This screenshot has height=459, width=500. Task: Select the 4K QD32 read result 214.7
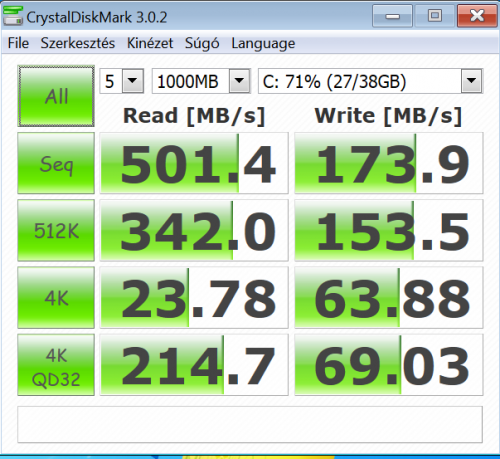tap(194, 365)
